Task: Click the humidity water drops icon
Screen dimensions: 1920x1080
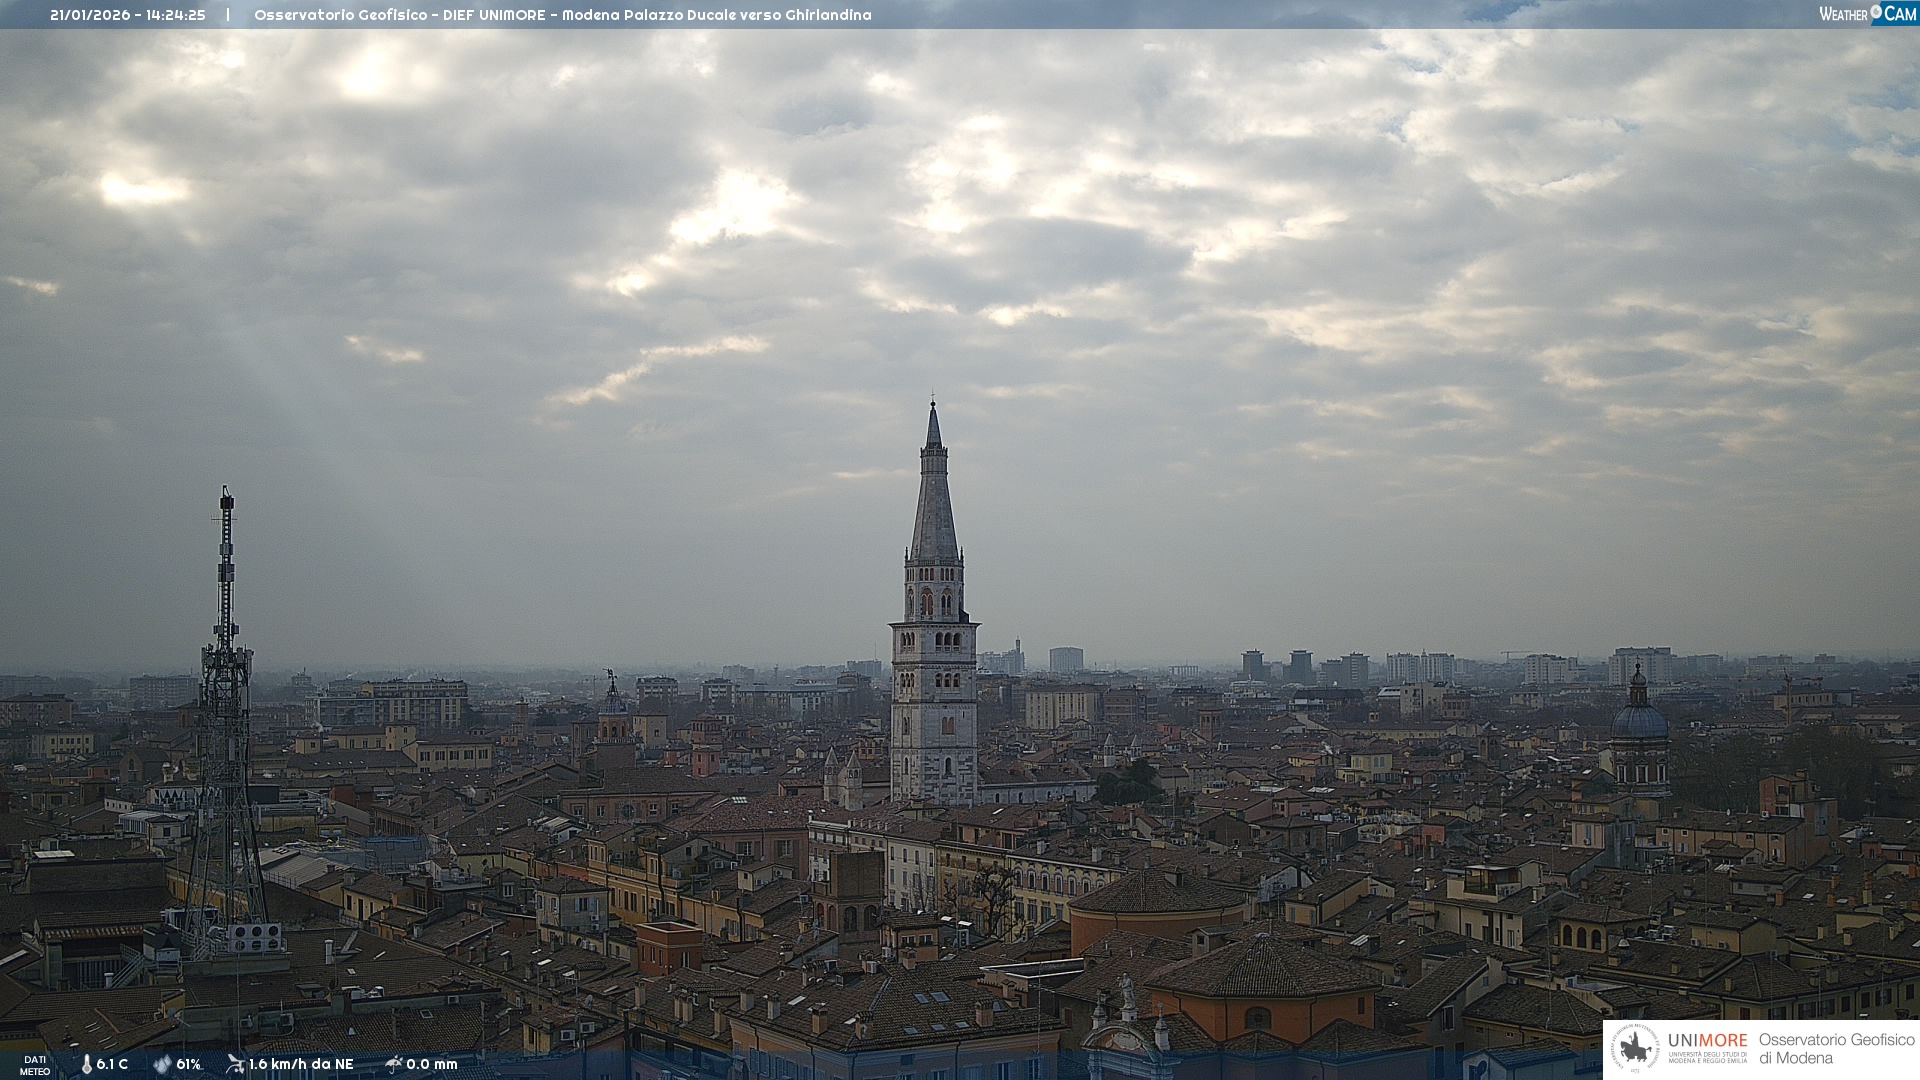Action: (162, 1064)
